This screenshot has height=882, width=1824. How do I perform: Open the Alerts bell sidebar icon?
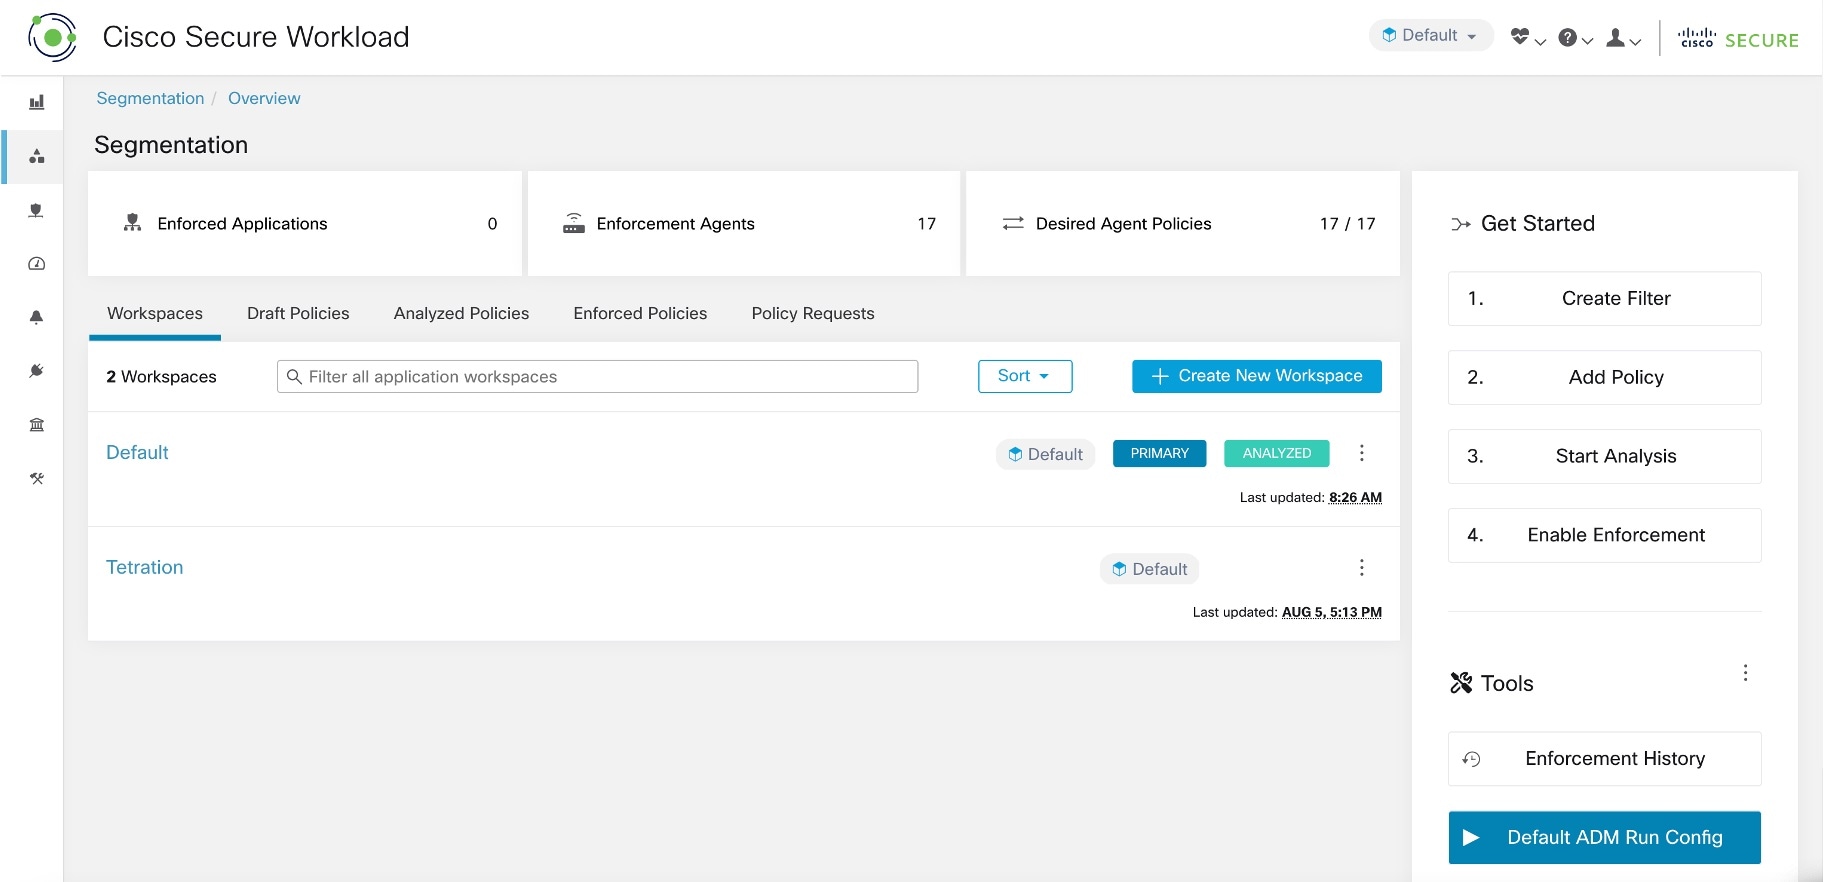pyautogui.click(x=37, y=317)
